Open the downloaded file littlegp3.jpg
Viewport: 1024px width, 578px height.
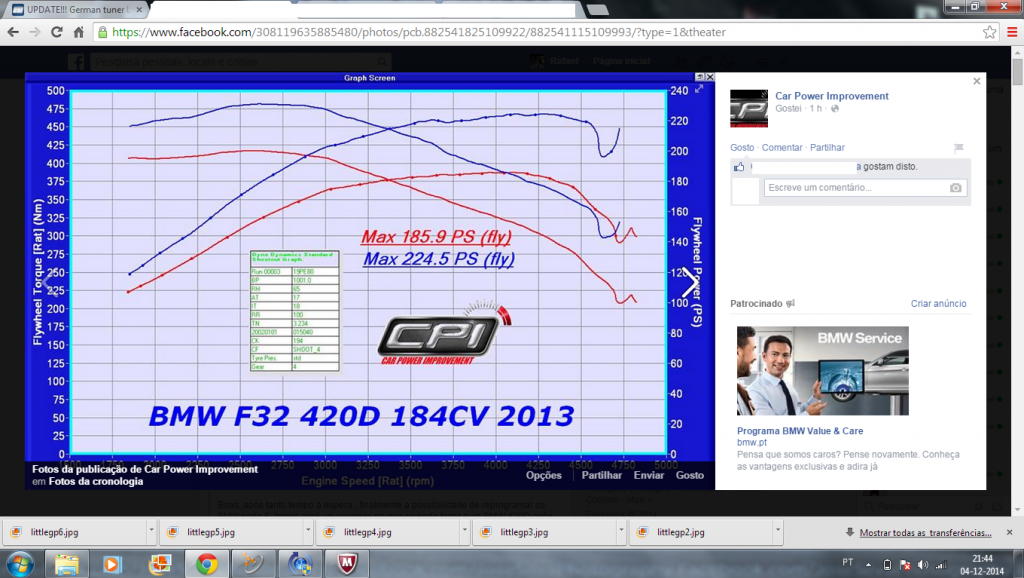click(x=543, y=532)
